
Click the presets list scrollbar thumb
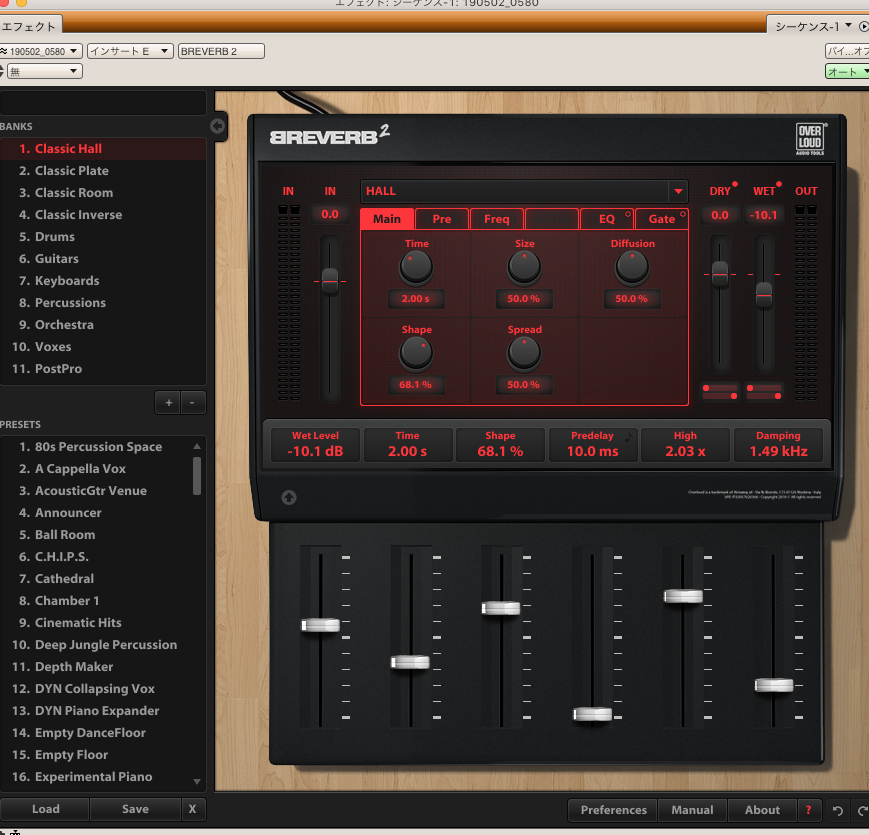197,475
